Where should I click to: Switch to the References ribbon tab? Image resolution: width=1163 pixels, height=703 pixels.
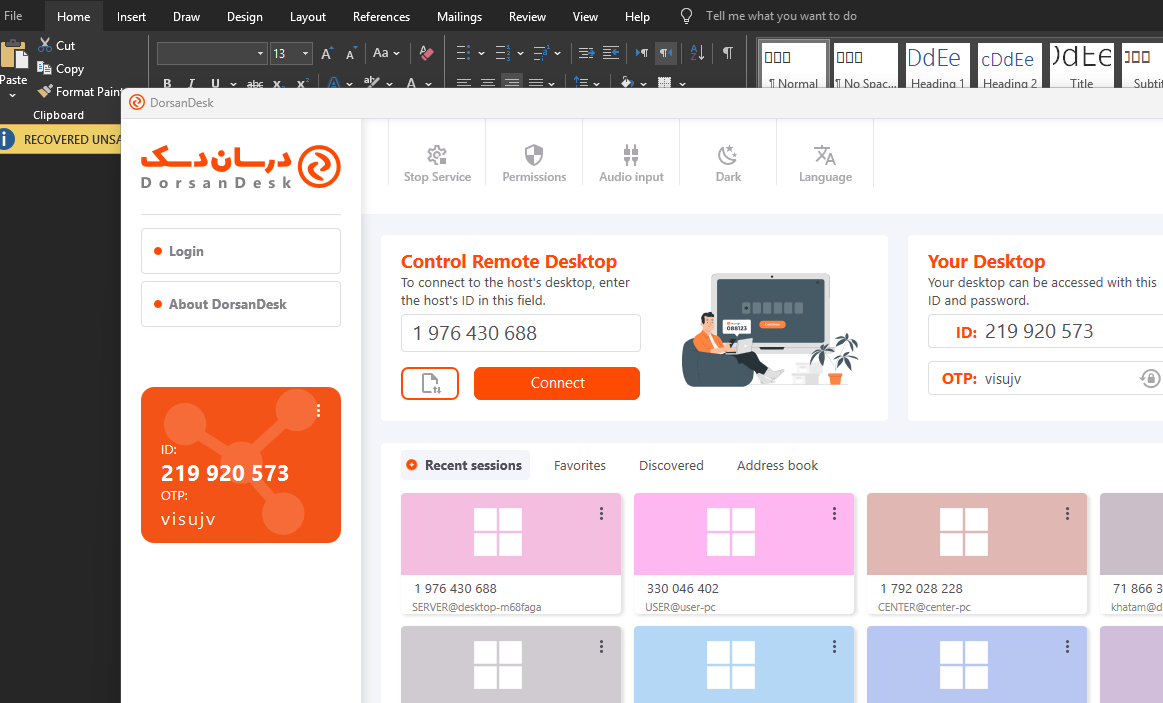click(x=381, y=16)
